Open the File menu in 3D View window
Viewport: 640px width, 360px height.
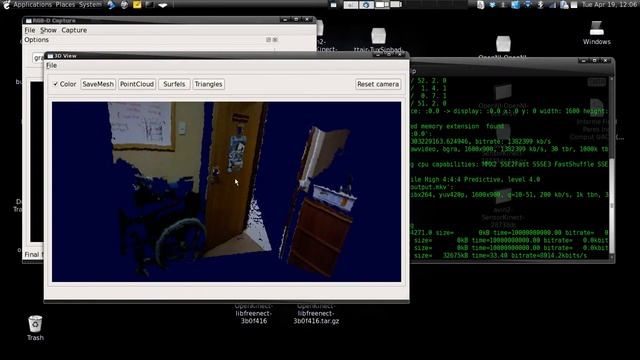[x=51, y=65]
